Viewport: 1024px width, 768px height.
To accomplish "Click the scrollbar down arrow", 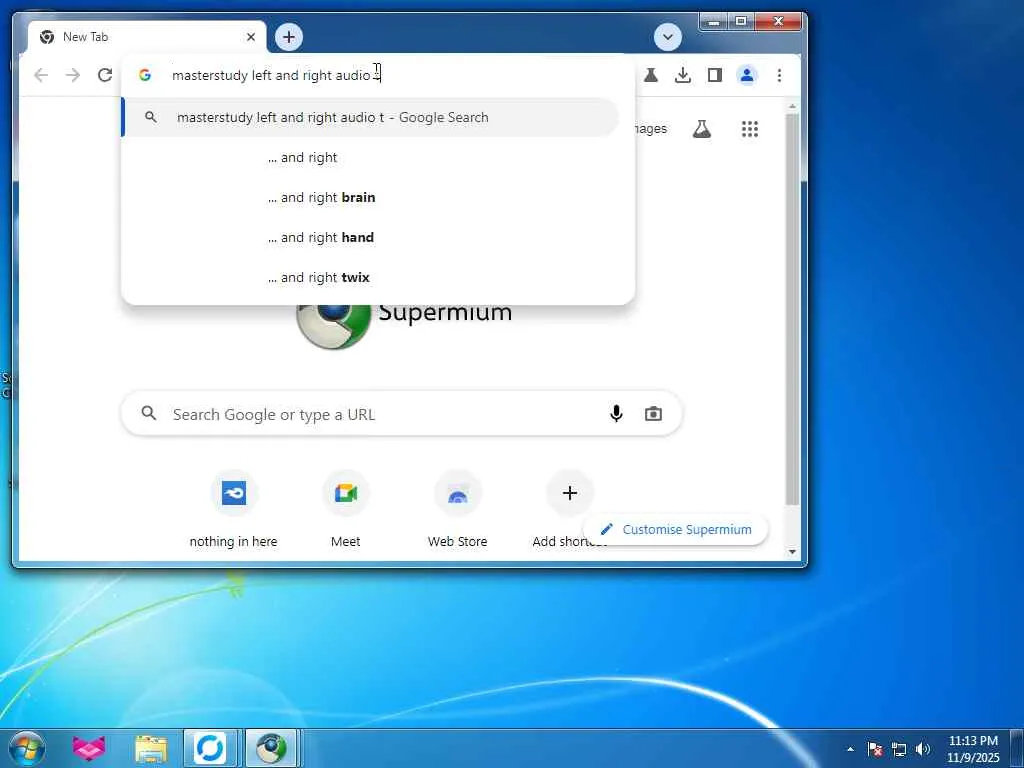I will 792,551.
